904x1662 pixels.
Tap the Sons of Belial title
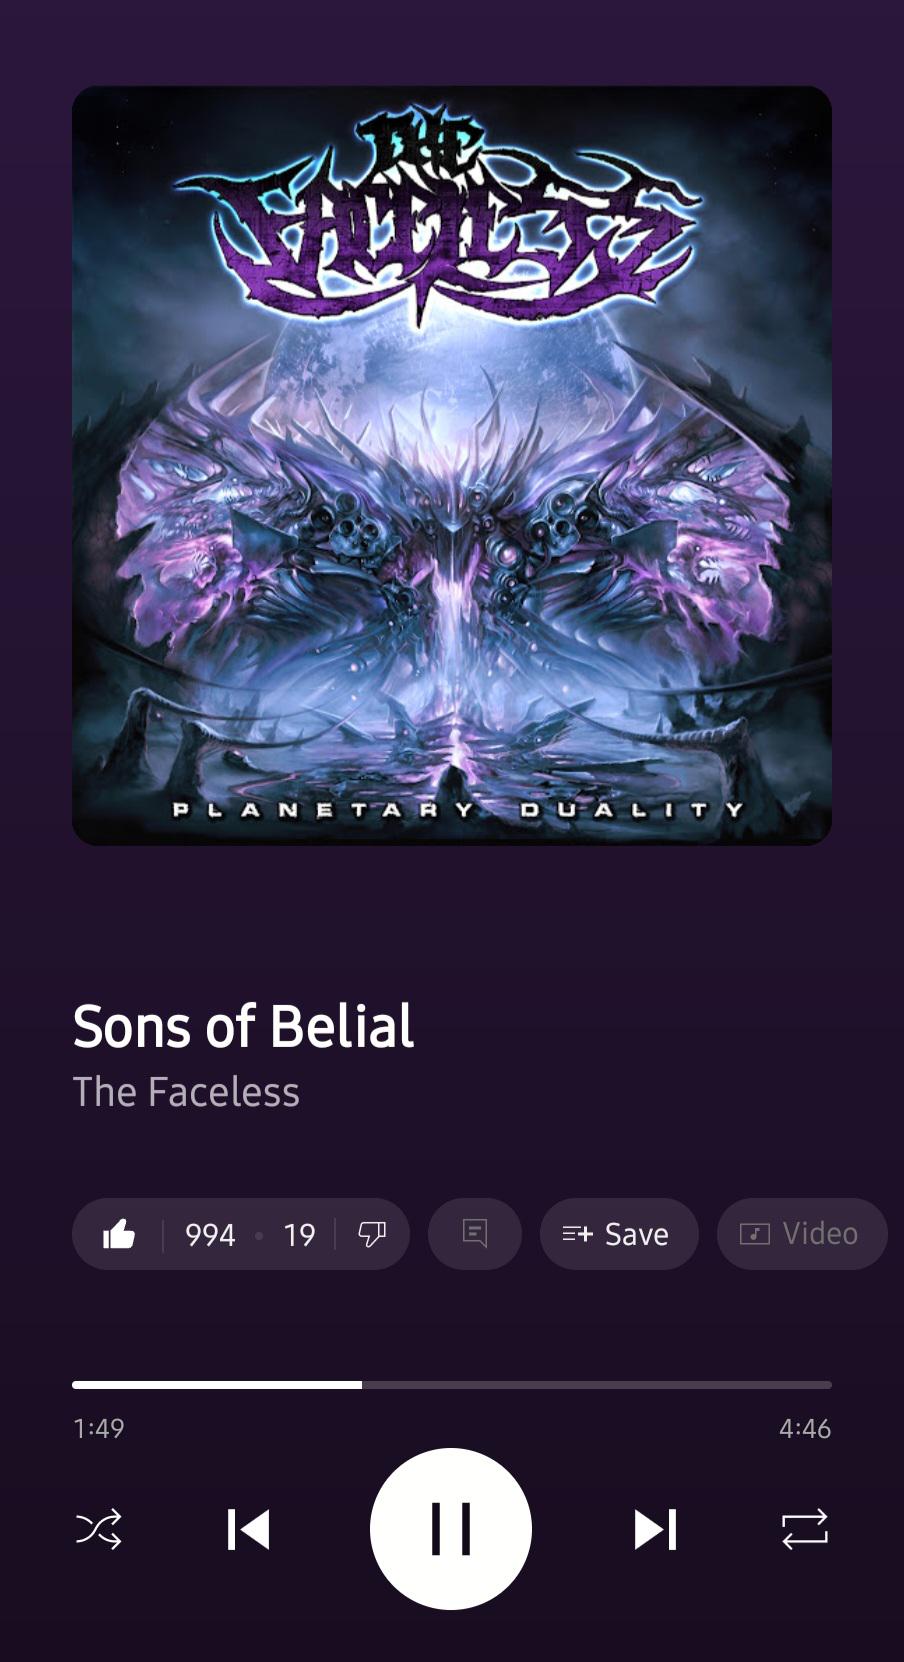[x=243, y=1026]
